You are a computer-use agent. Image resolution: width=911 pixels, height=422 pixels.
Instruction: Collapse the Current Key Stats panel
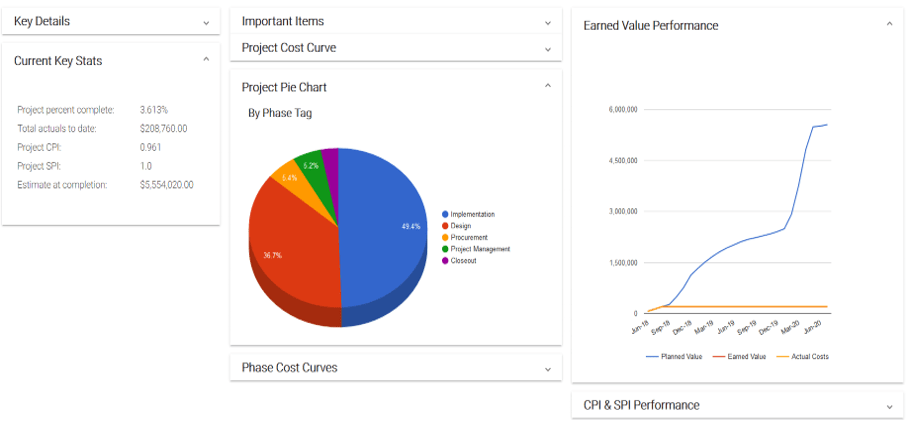(x=206, y=60)
